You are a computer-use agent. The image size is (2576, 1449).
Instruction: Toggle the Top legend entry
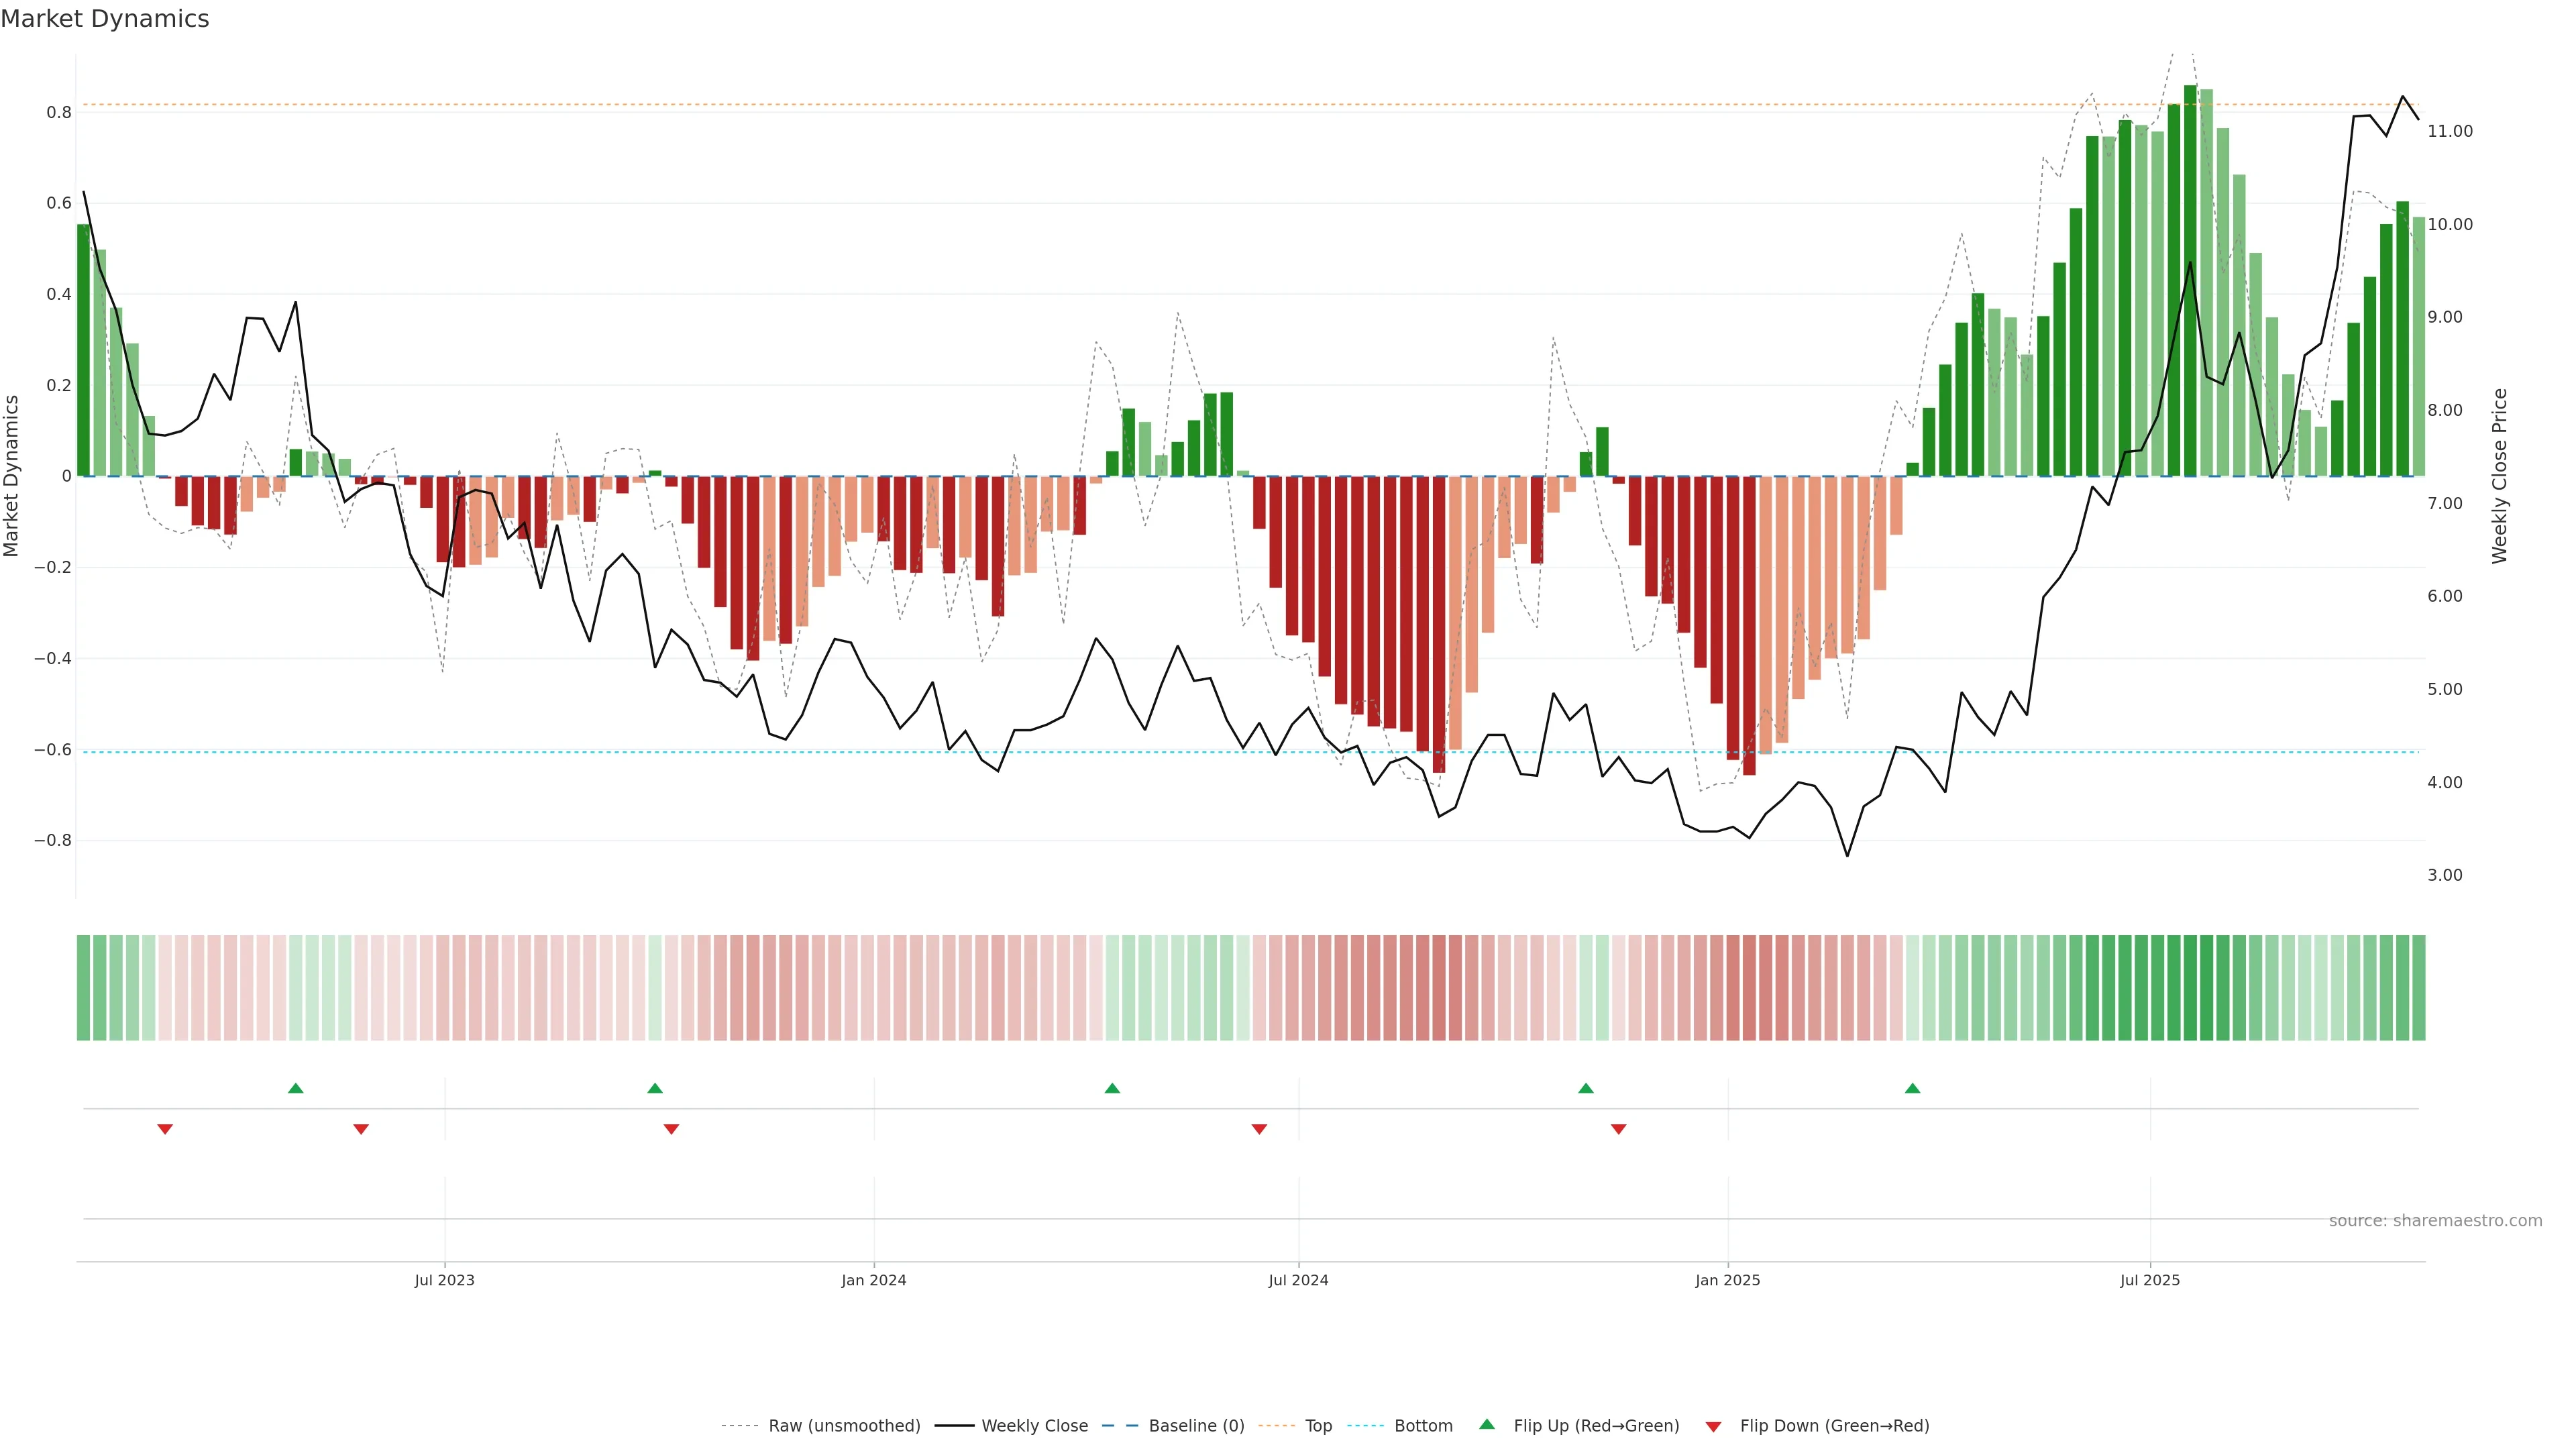[x=1318, y=1426]
